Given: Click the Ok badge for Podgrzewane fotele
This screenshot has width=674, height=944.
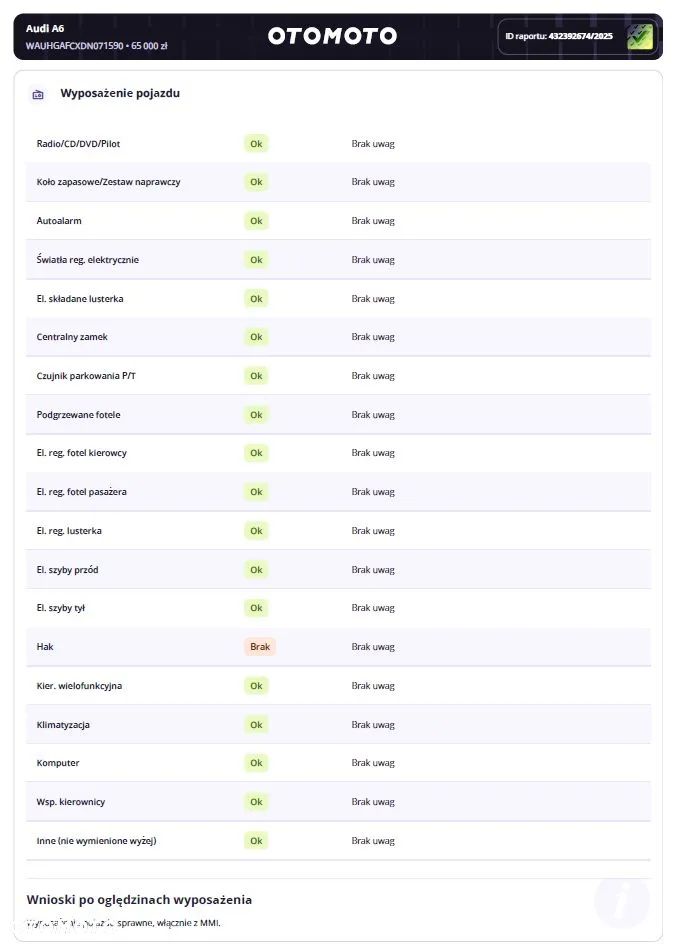Looking at the screenshot, I should (256, 415).
